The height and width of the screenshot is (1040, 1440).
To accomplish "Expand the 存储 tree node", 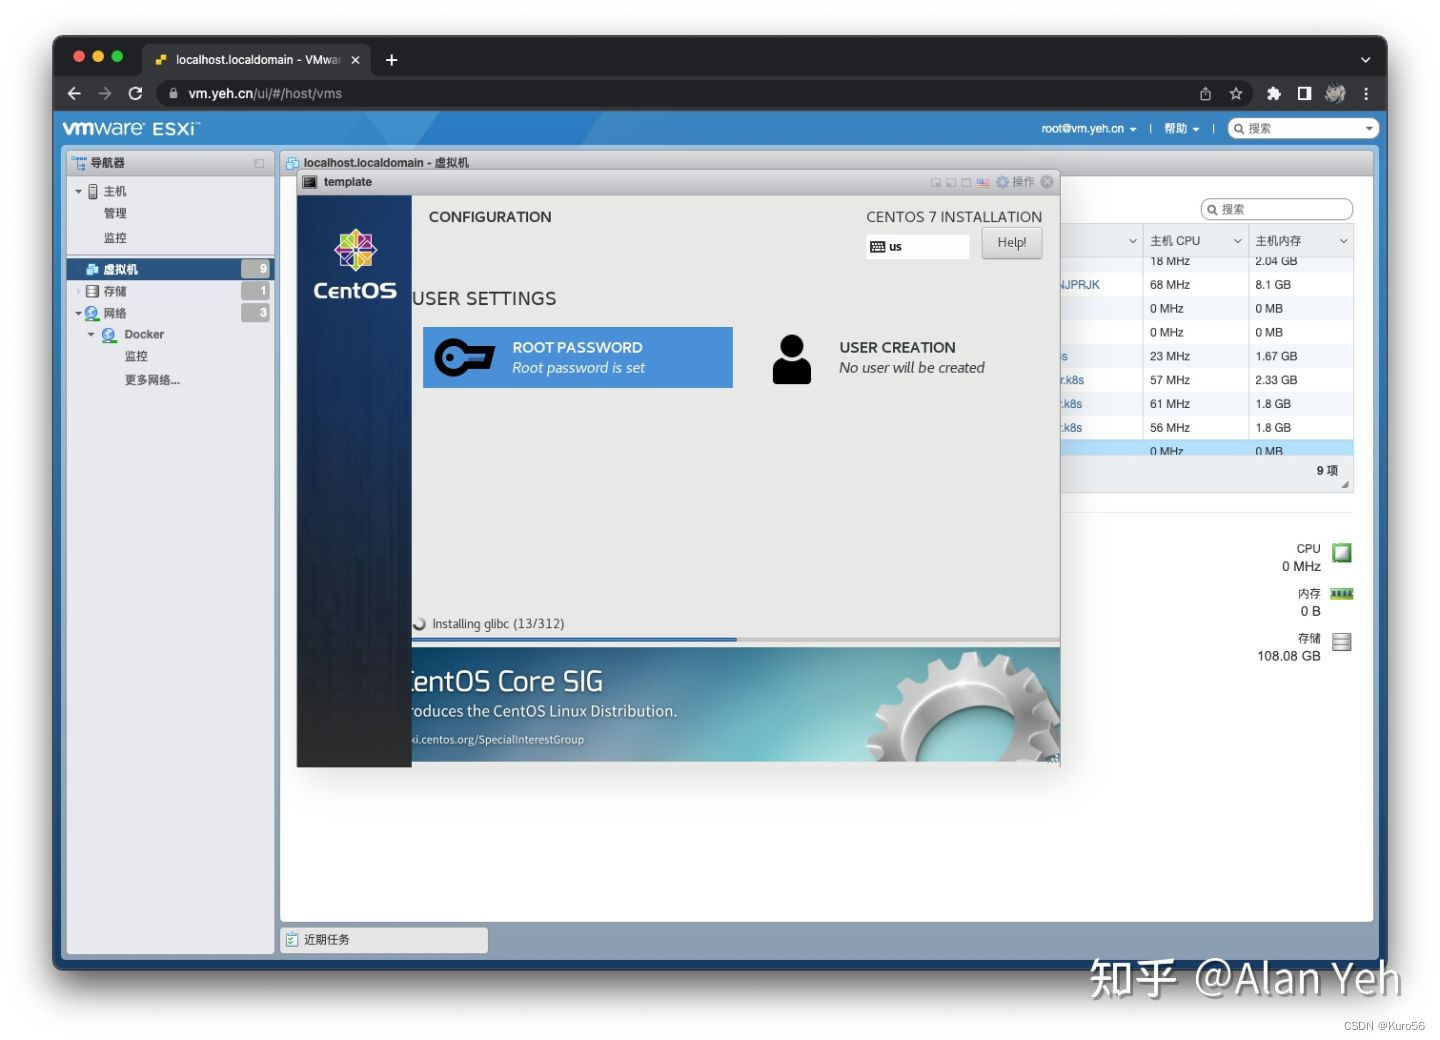I will point(78,291).
